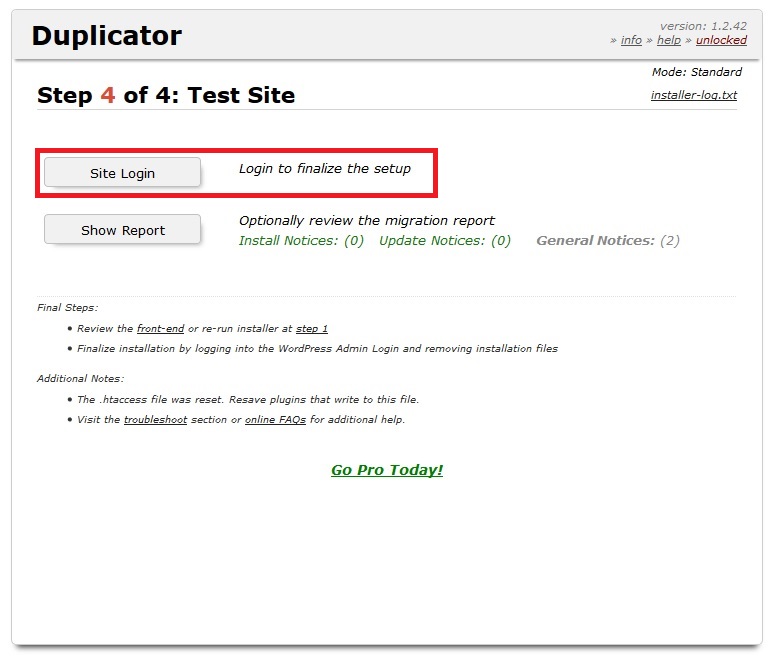Click the Go Pro Today! link

387,470
